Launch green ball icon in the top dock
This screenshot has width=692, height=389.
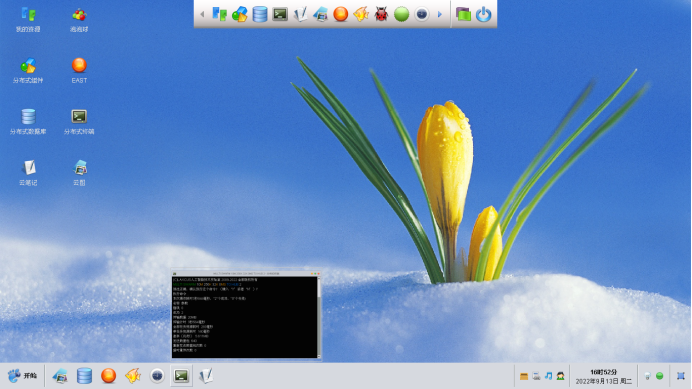402,14
